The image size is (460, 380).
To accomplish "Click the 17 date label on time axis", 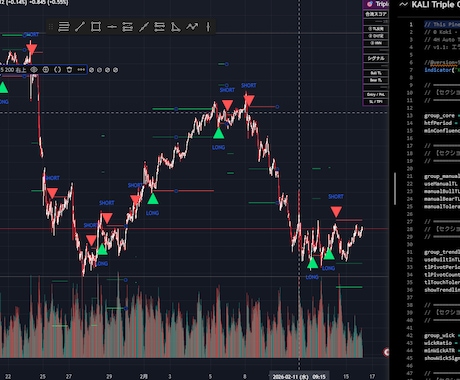I will tap(372, 376).
